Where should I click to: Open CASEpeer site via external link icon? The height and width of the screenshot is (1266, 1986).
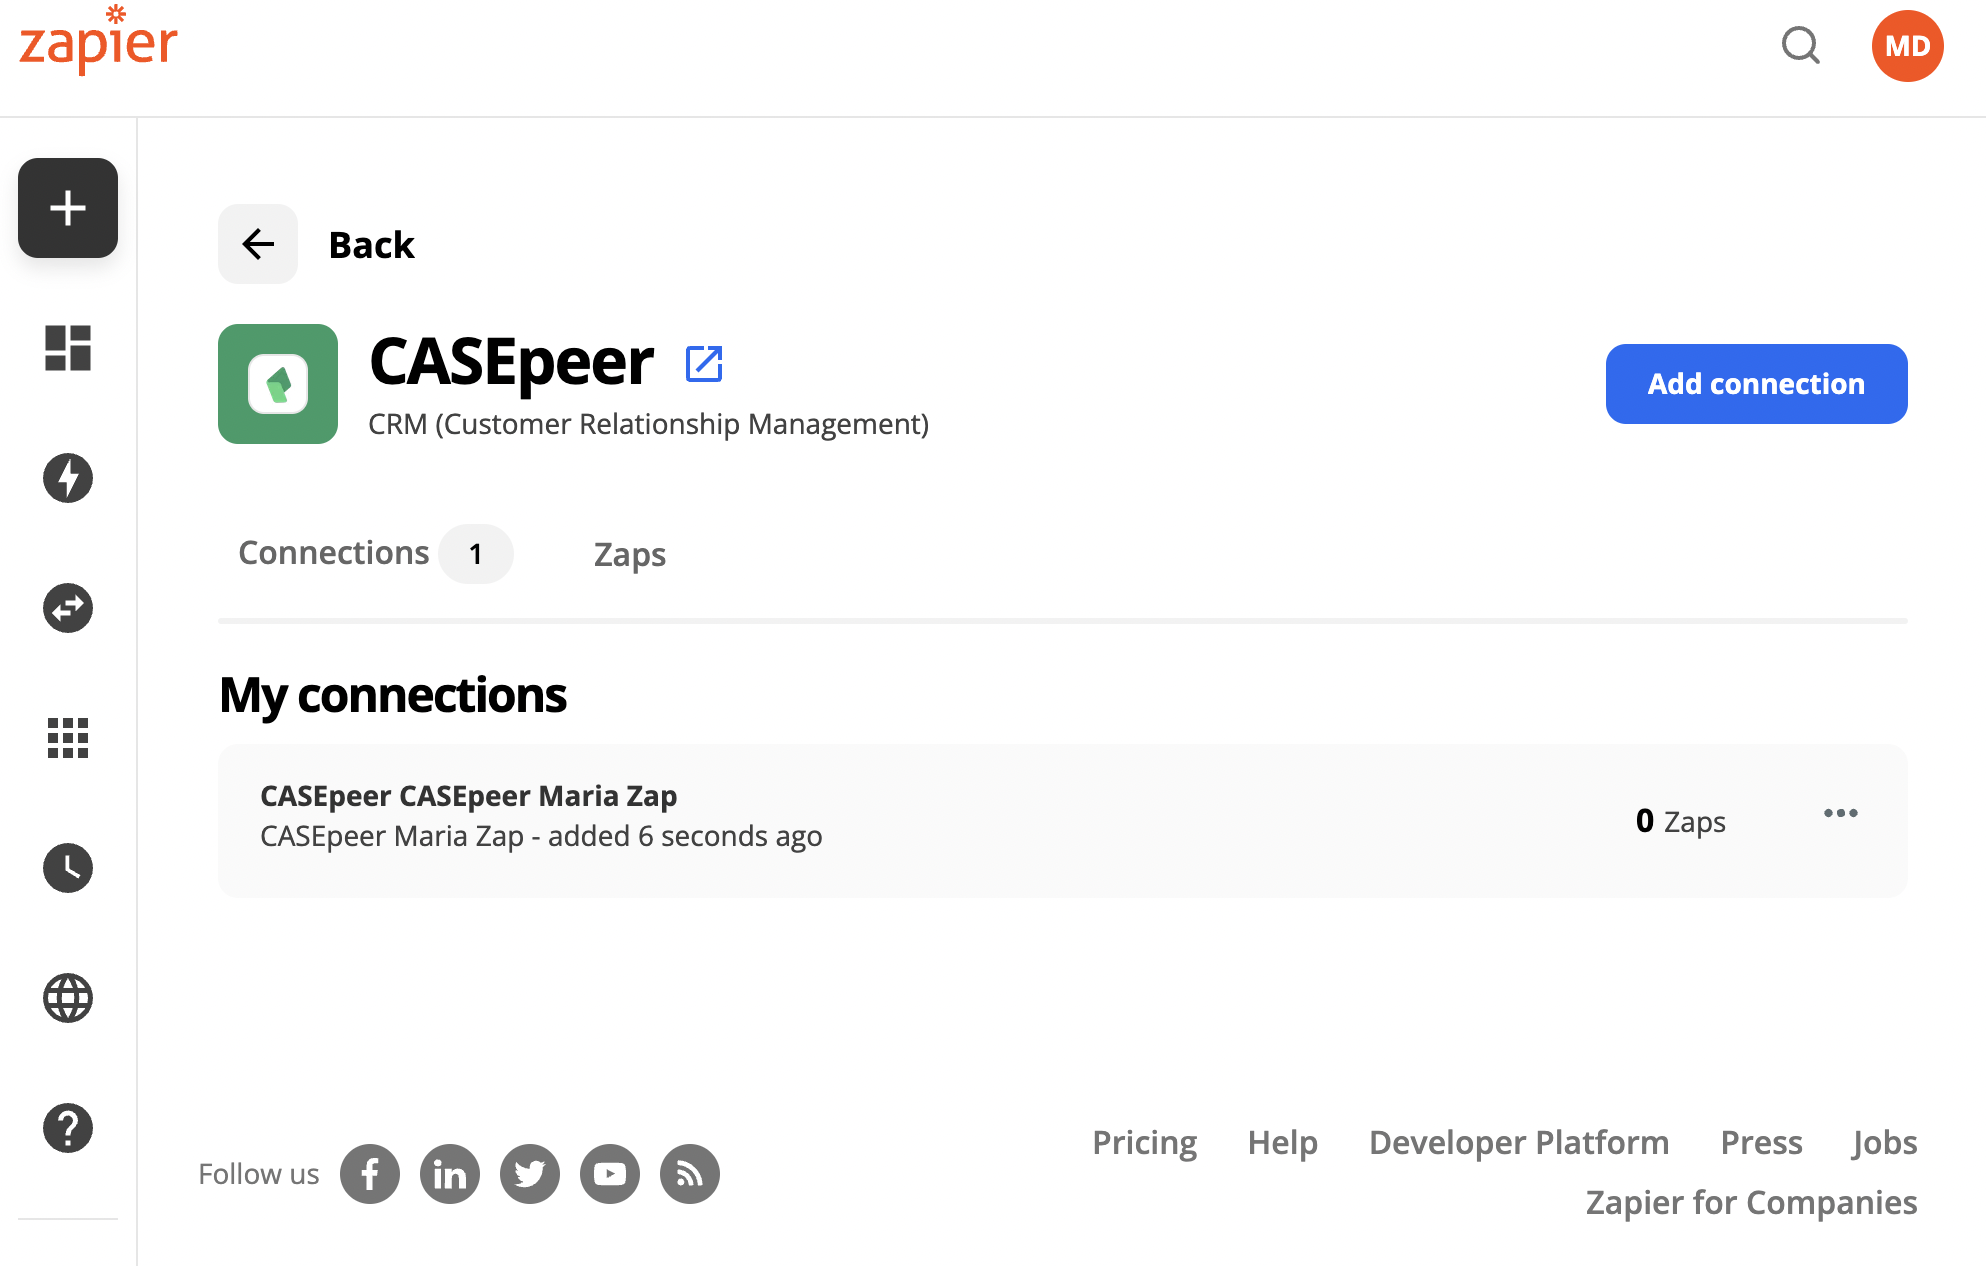(x=704, y=364)
